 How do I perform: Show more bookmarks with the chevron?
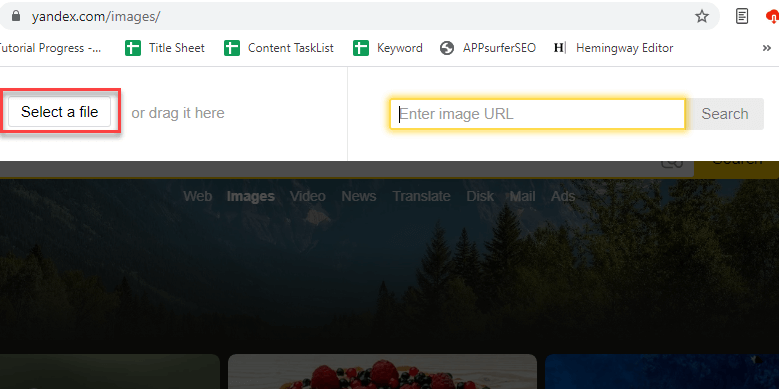click(767, 48)
